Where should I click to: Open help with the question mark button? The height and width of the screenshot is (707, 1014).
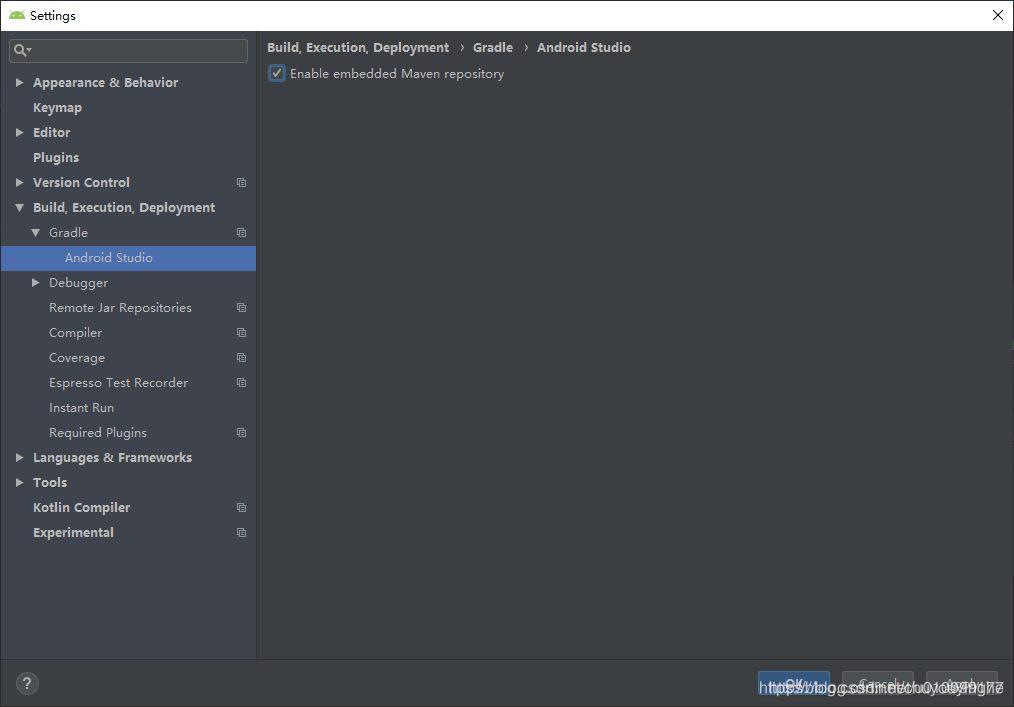(27, 683)
